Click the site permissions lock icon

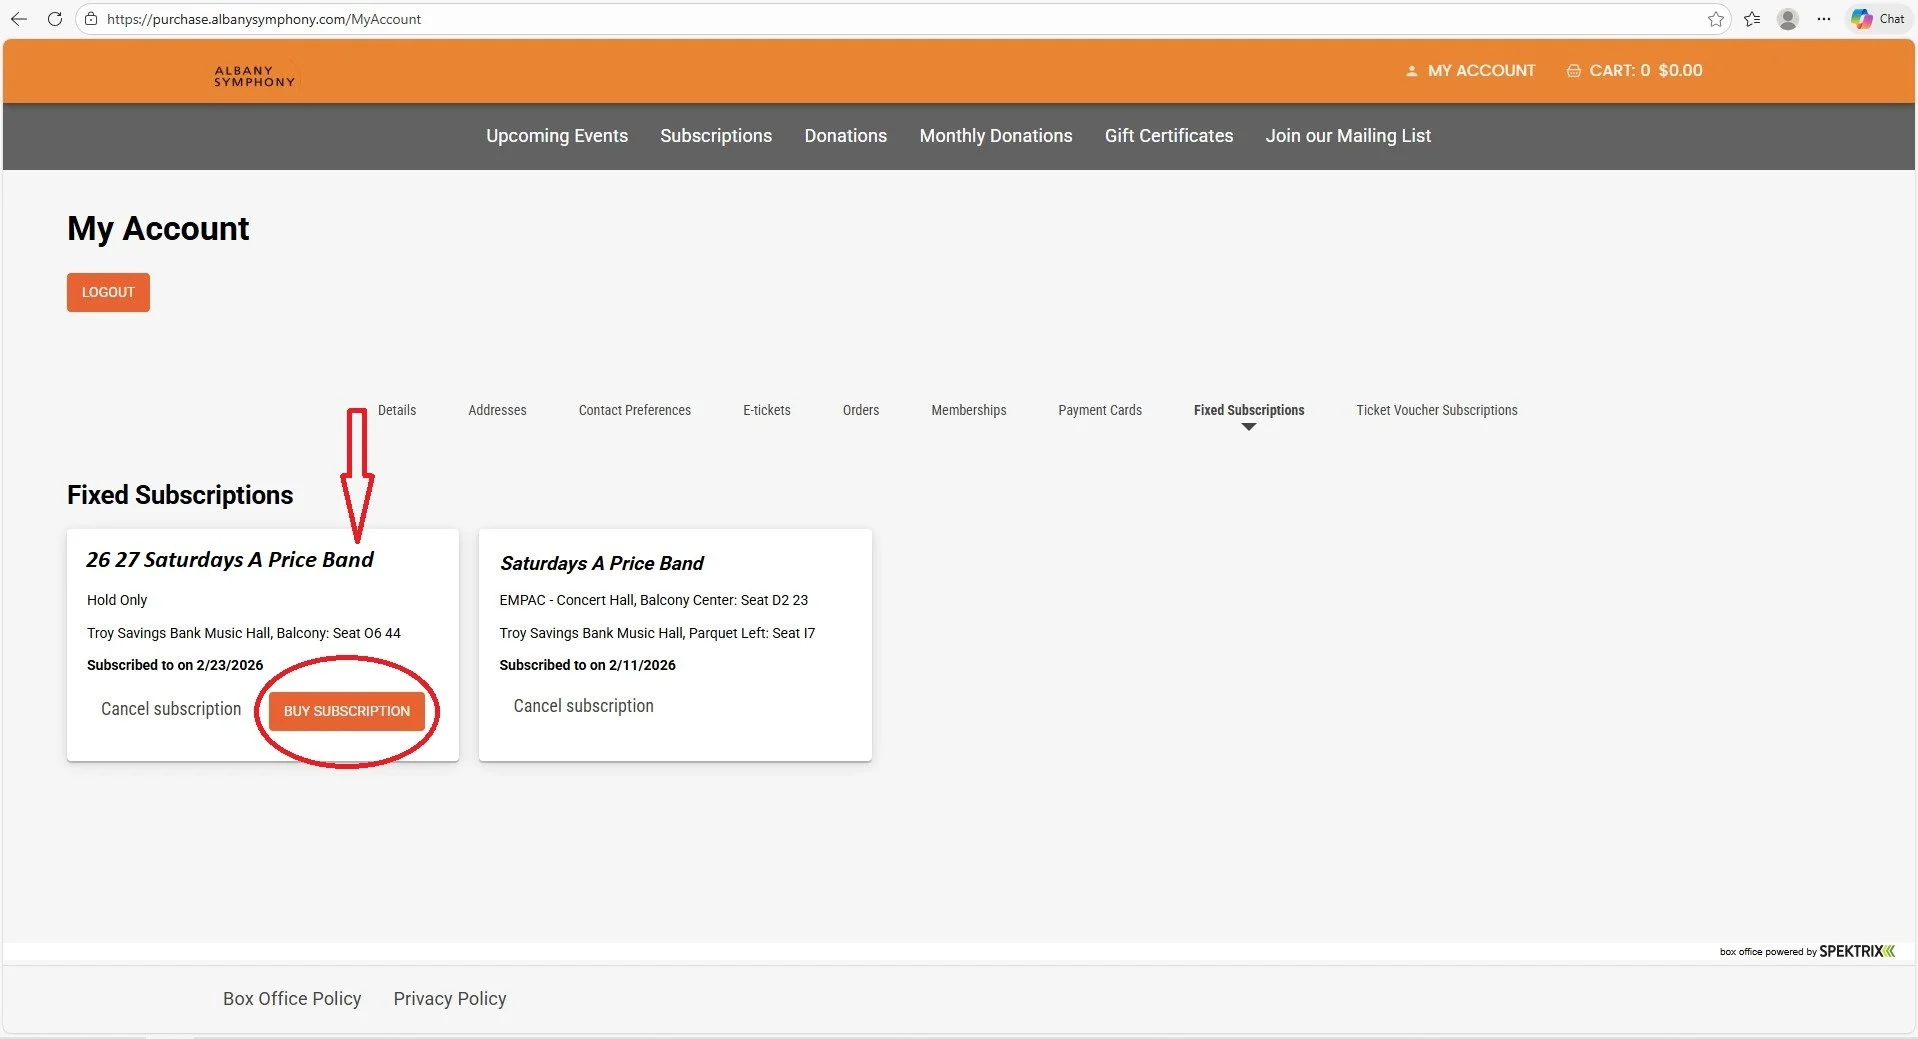90,19
